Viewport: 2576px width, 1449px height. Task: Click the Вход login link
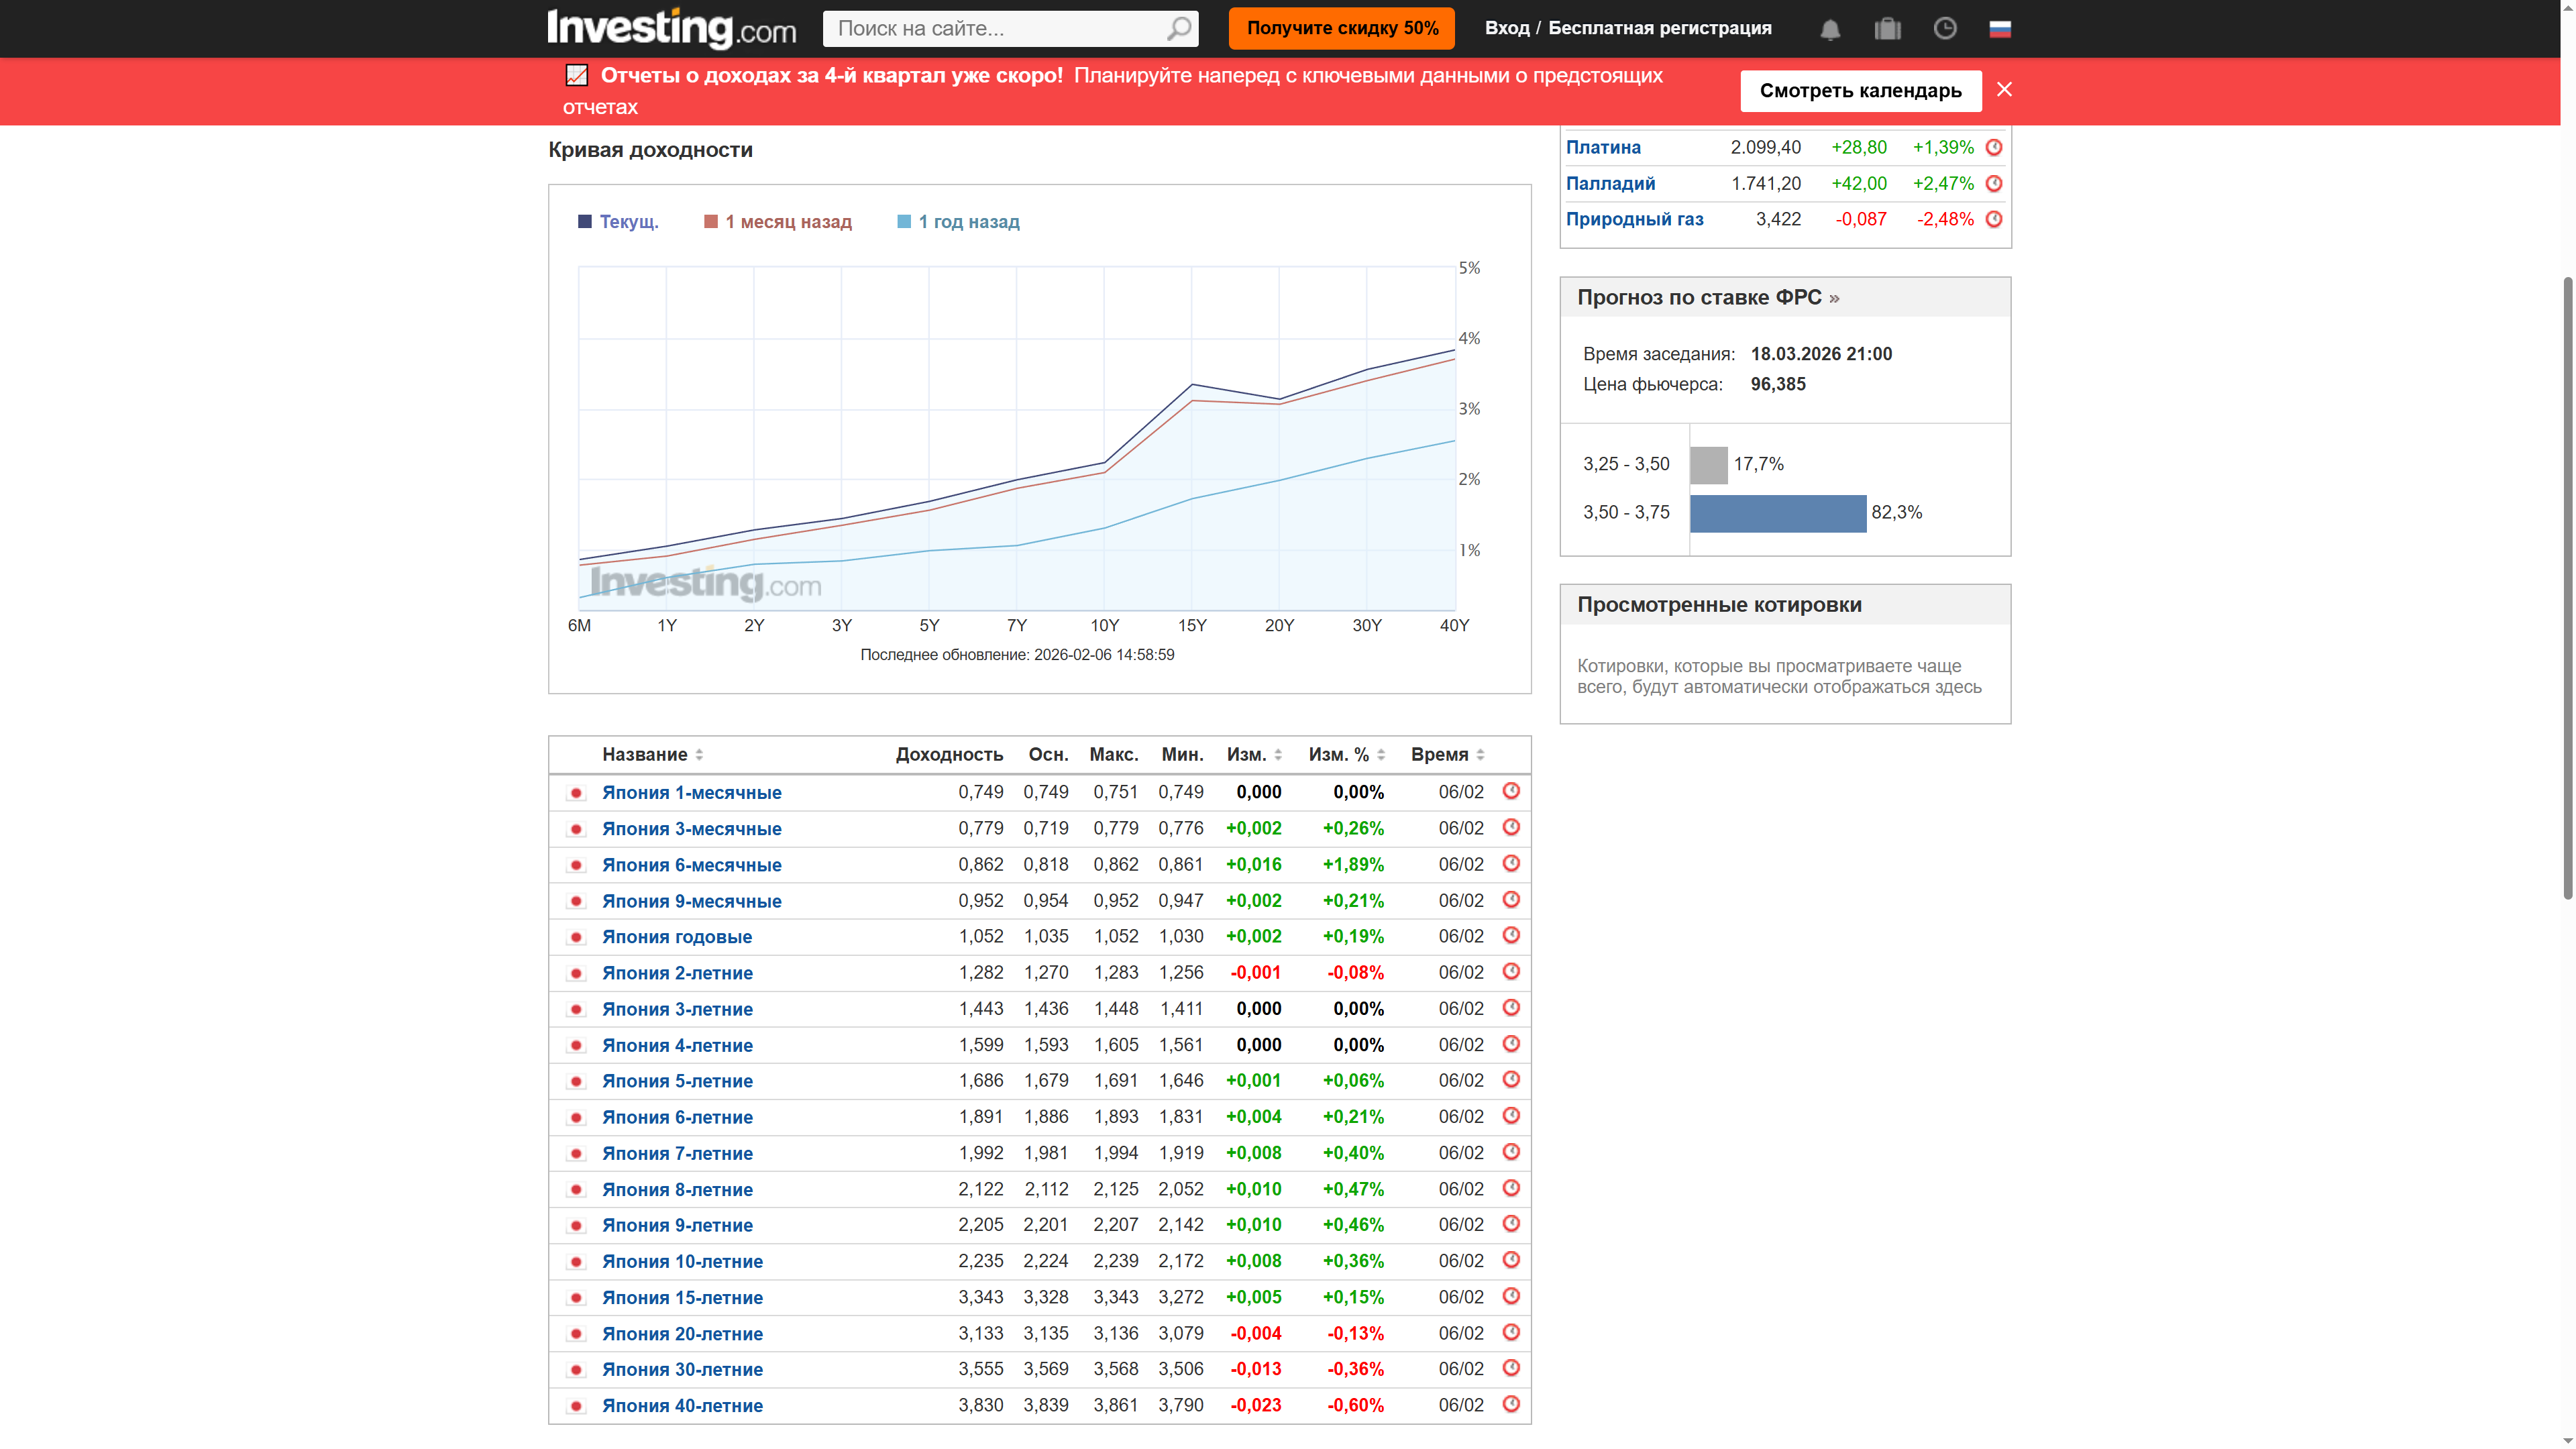pos(1506,28)
